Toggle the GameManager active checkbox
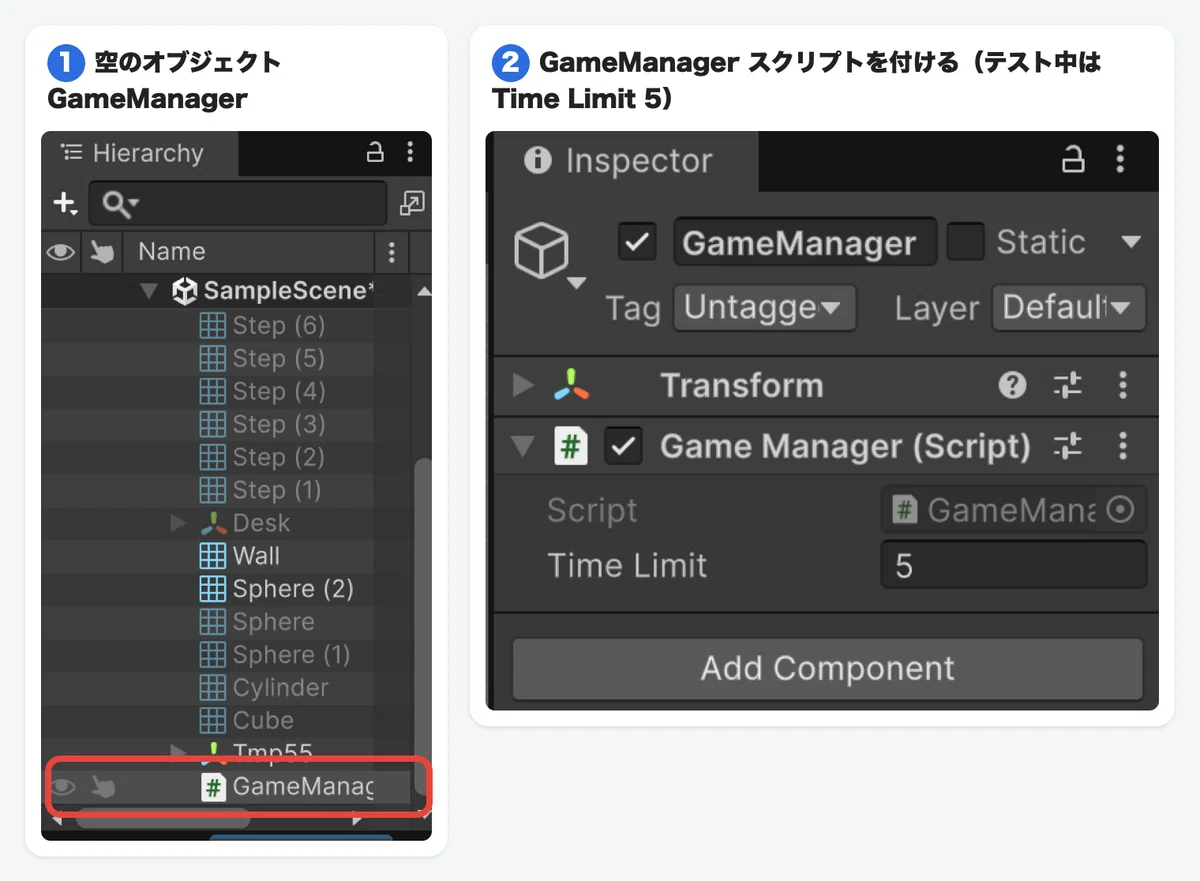The image size is (1200, 881). point(637,242)
